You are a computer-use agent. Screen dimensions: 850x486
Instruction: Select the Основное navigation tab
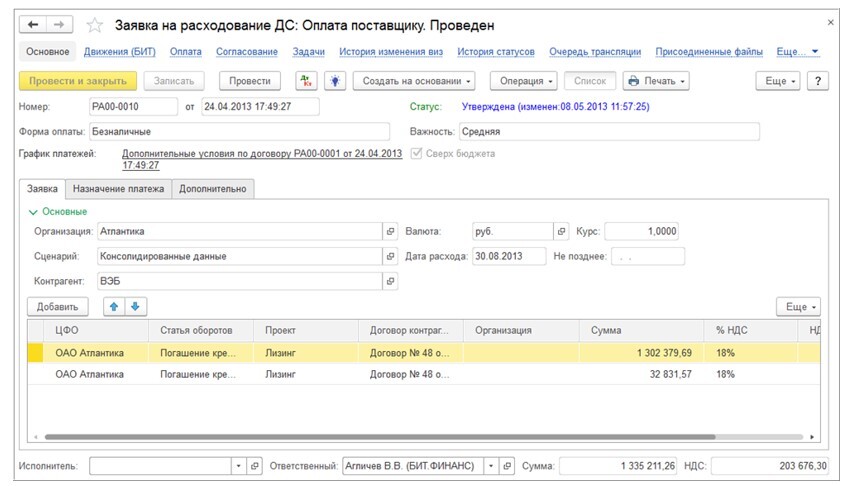coord(48,51)
